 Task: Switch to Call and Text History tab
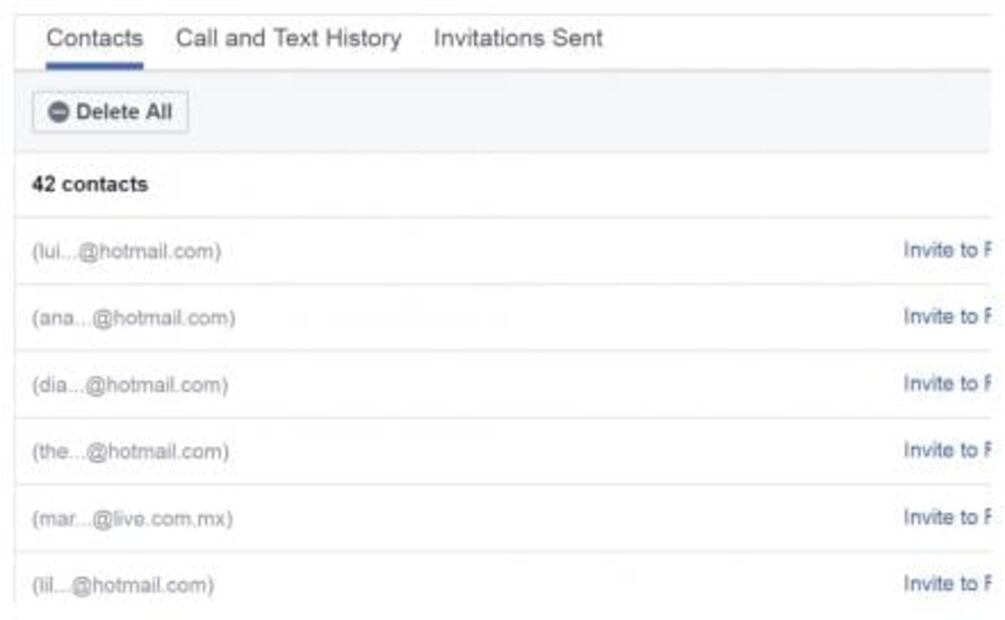288,39
